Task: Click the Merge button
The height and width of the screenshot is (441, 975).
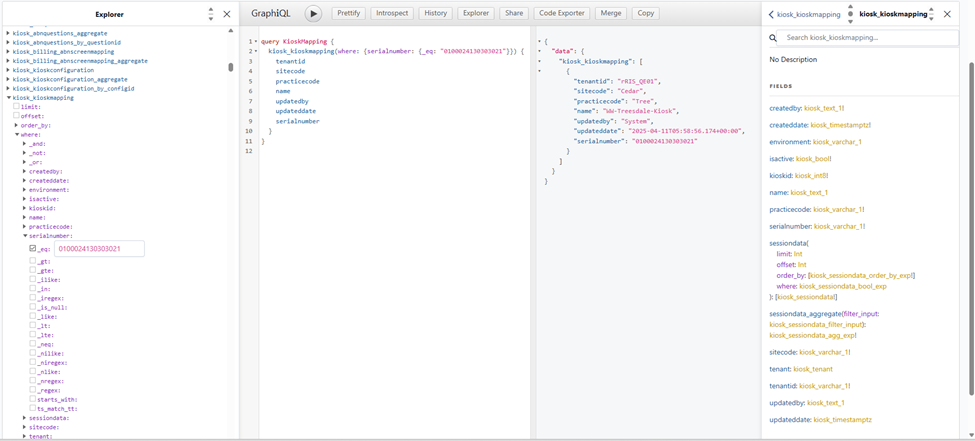Action: click(x=611, y=13)
